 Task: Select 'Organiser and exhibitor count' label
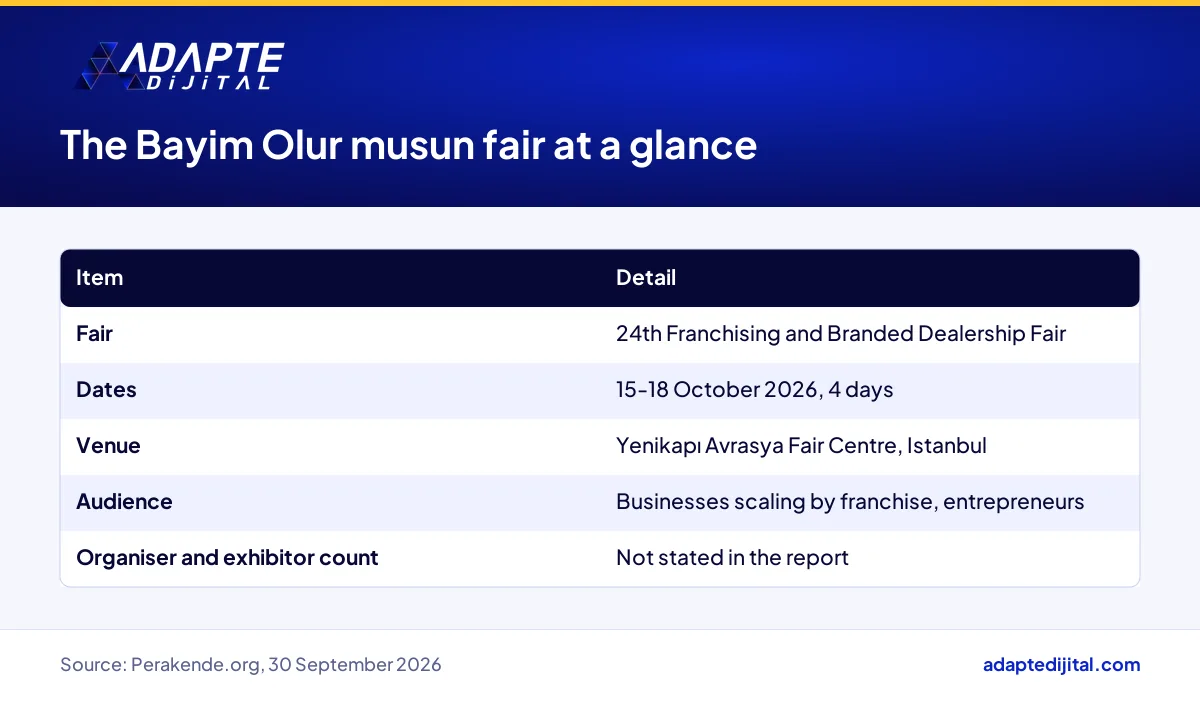point(227,558)
